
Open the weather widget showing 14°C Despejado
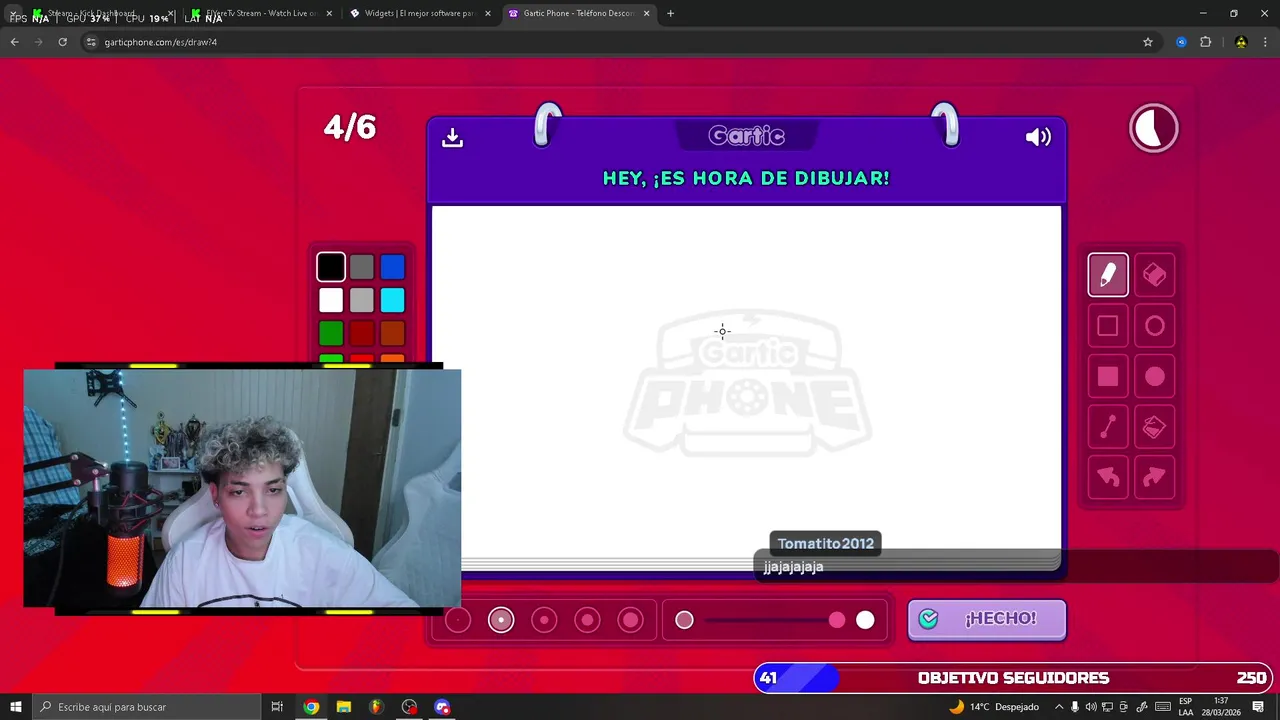pyautogui.click(x=994, y=707)
